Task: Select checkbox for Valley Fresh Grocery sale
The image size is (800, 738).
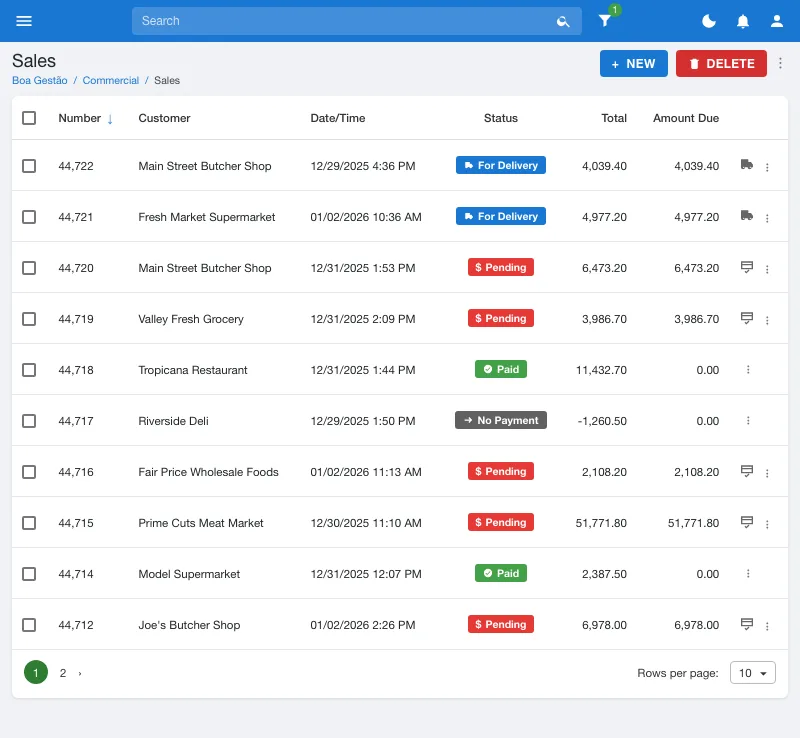Action: tap(29, 319)
